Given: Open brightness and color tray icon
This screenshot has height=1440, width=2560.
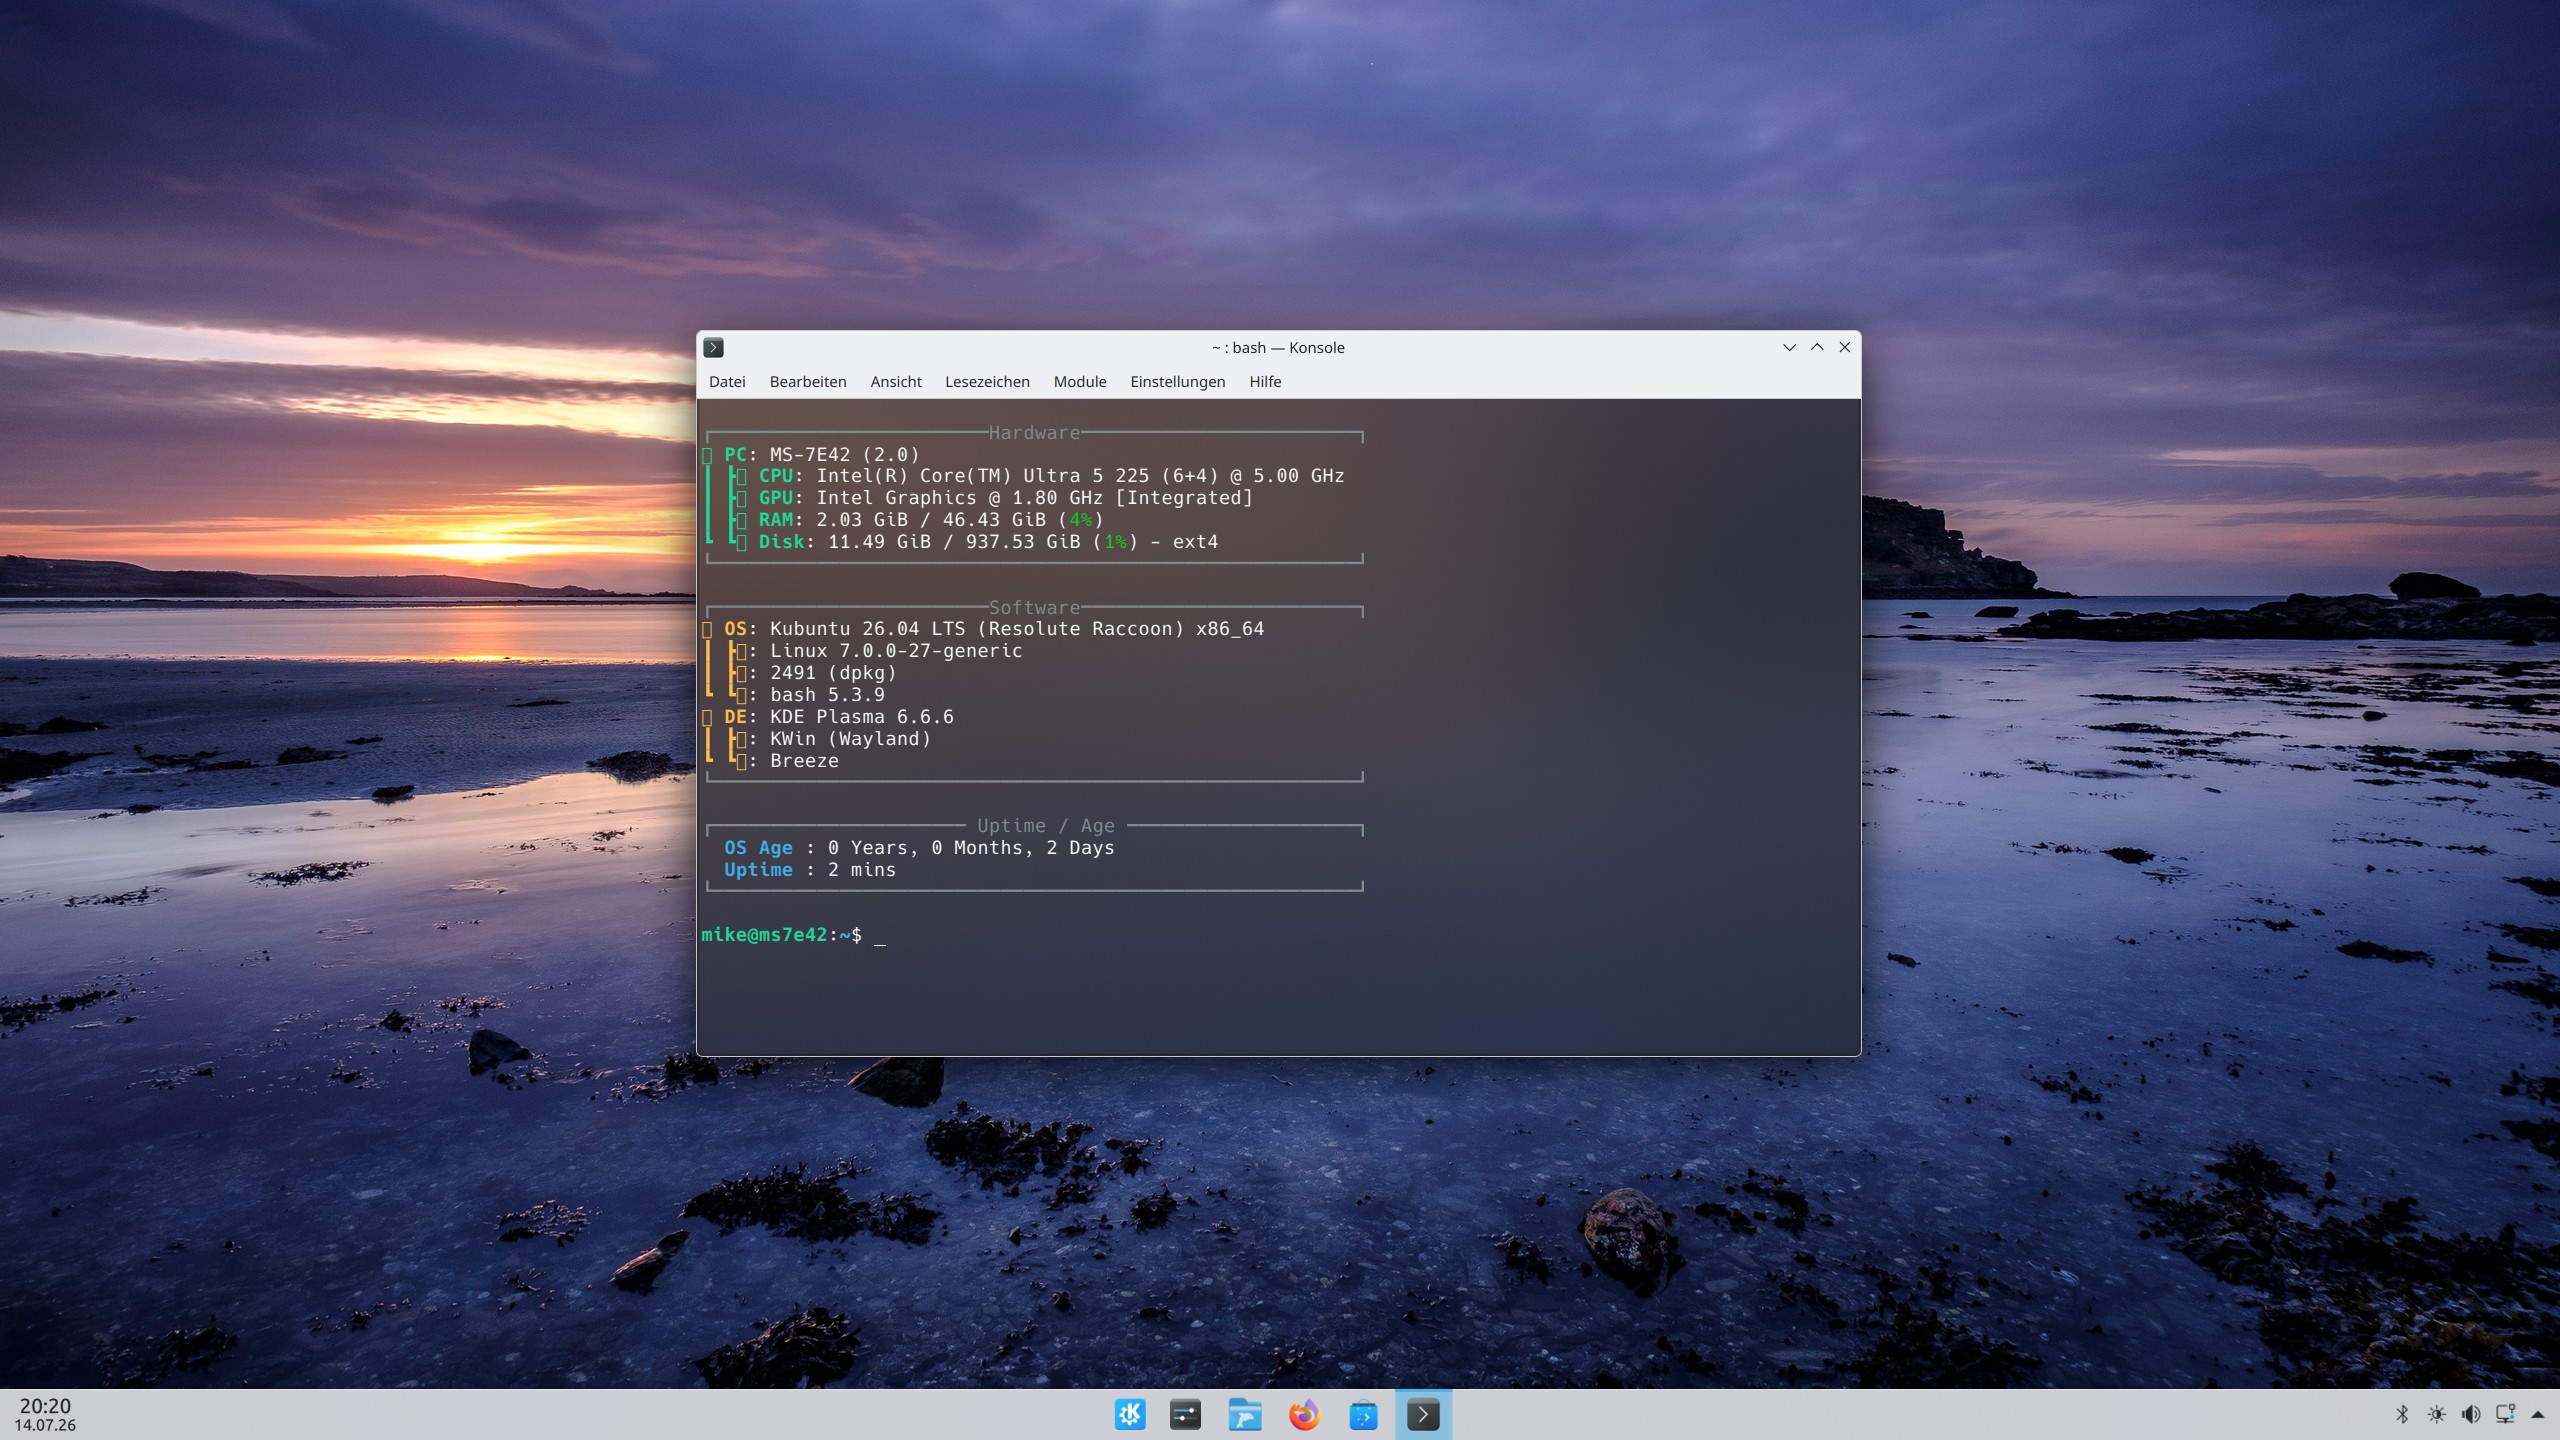Looking at the screenshot, I should pyautogui.click(x=2436, y=1414).
